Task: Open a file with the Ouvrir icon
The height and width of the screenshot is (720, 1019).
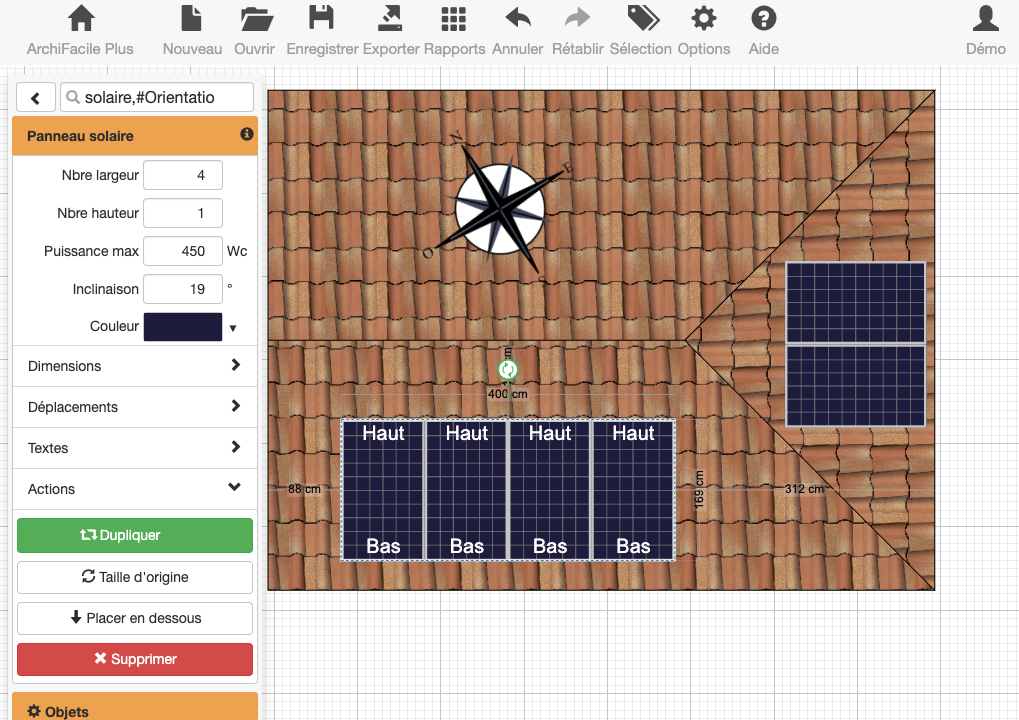Action: click(257, 19)
